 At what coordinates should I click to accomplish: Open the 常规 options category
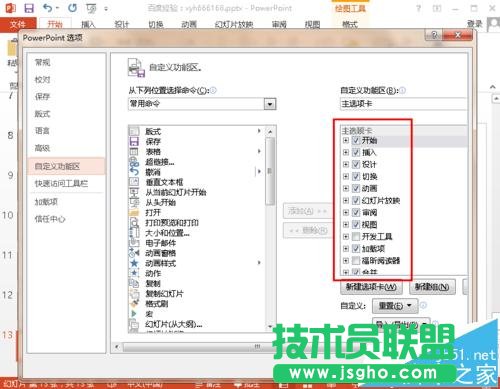(x=42, y=62)
